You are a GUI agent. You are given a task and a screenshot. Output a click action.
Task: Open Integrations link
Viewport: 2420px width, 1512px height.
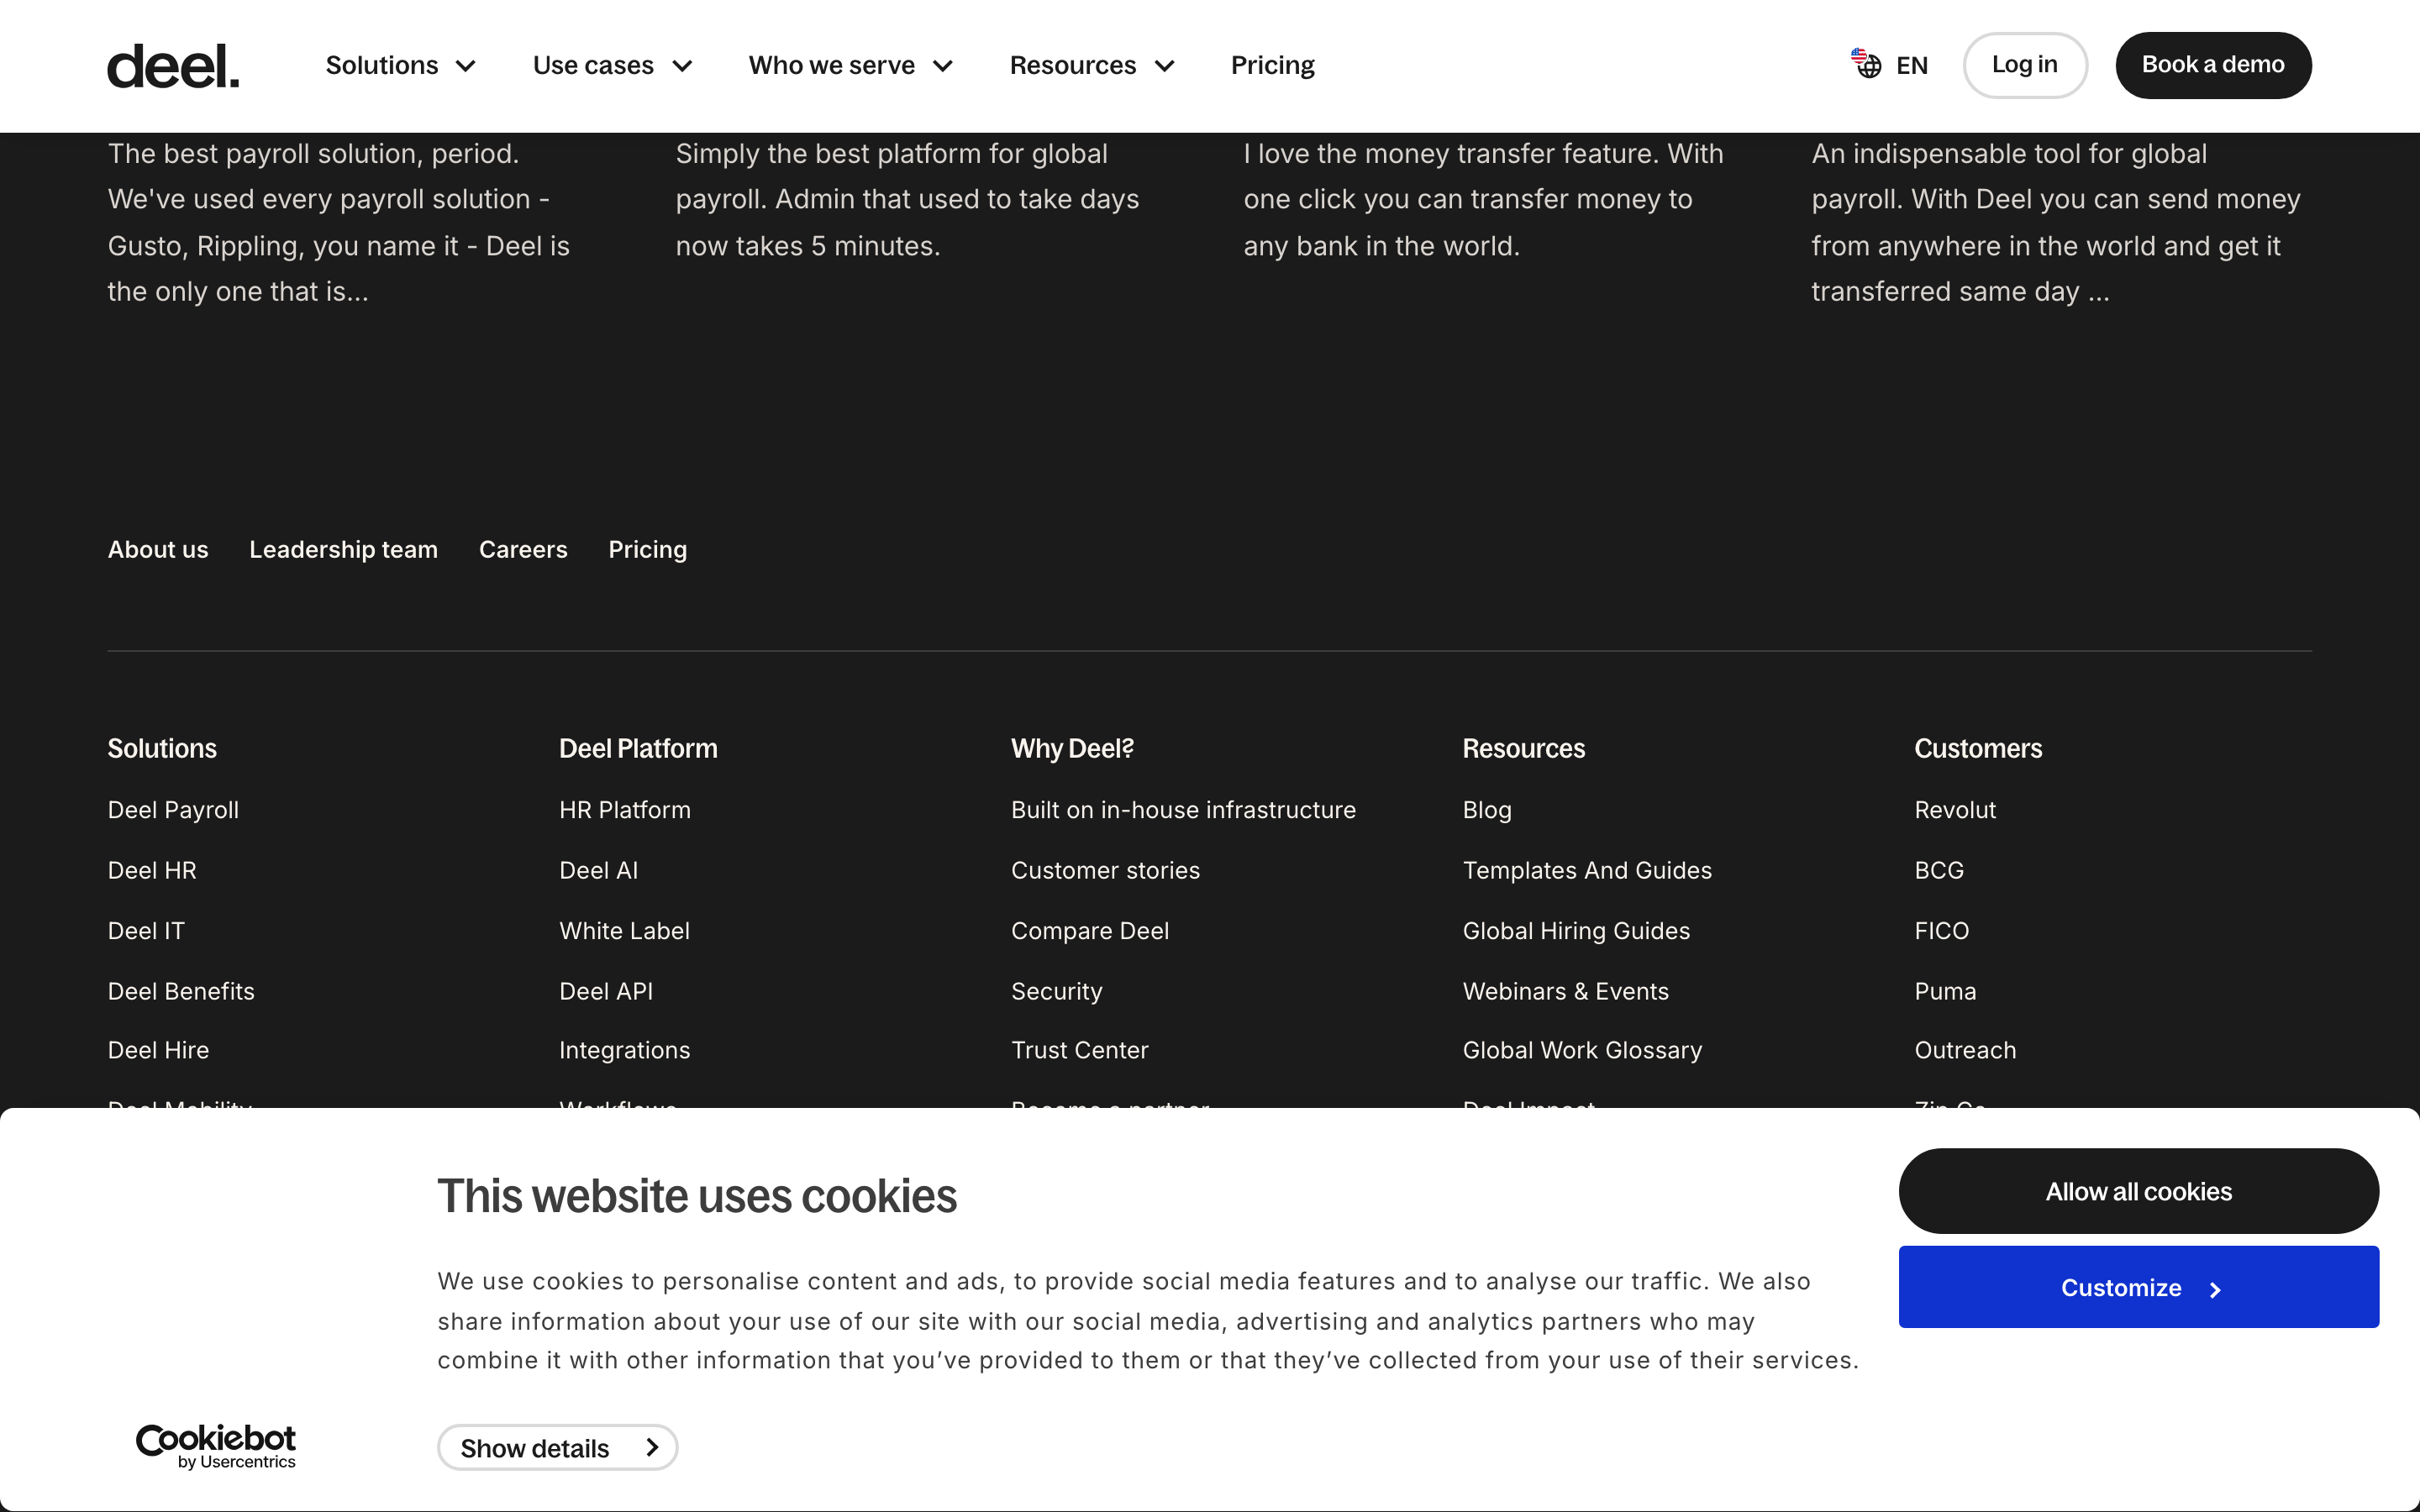(x=624, y=1050)
